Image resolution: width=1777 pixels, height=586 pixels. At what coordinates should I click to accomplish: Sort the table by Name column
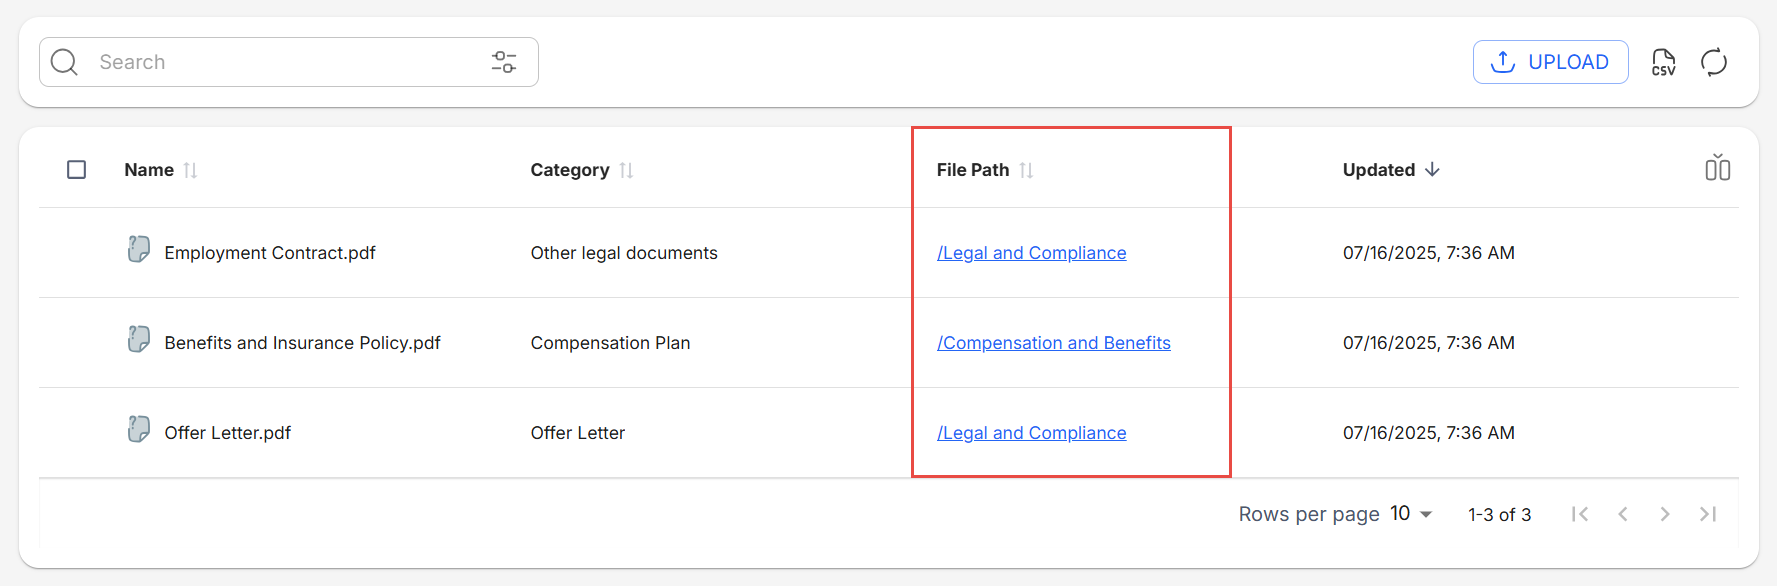[190, 170]
